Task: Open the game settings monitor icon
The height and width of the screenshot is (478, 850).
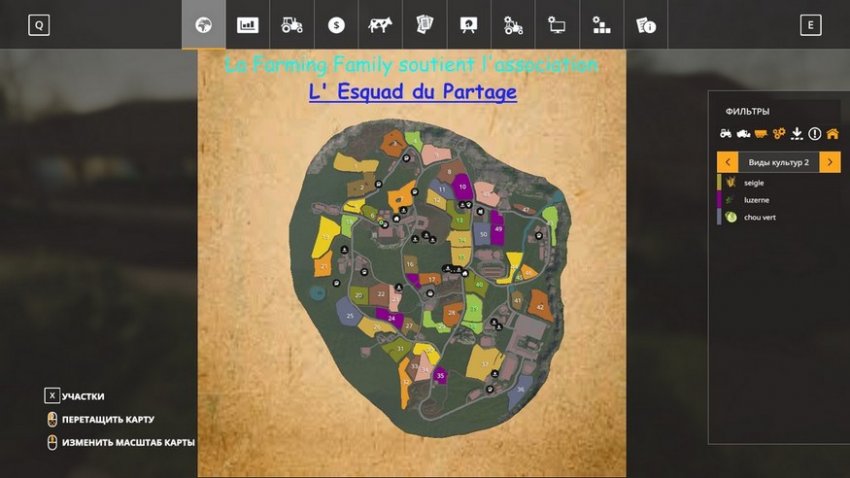Action: 557,25
